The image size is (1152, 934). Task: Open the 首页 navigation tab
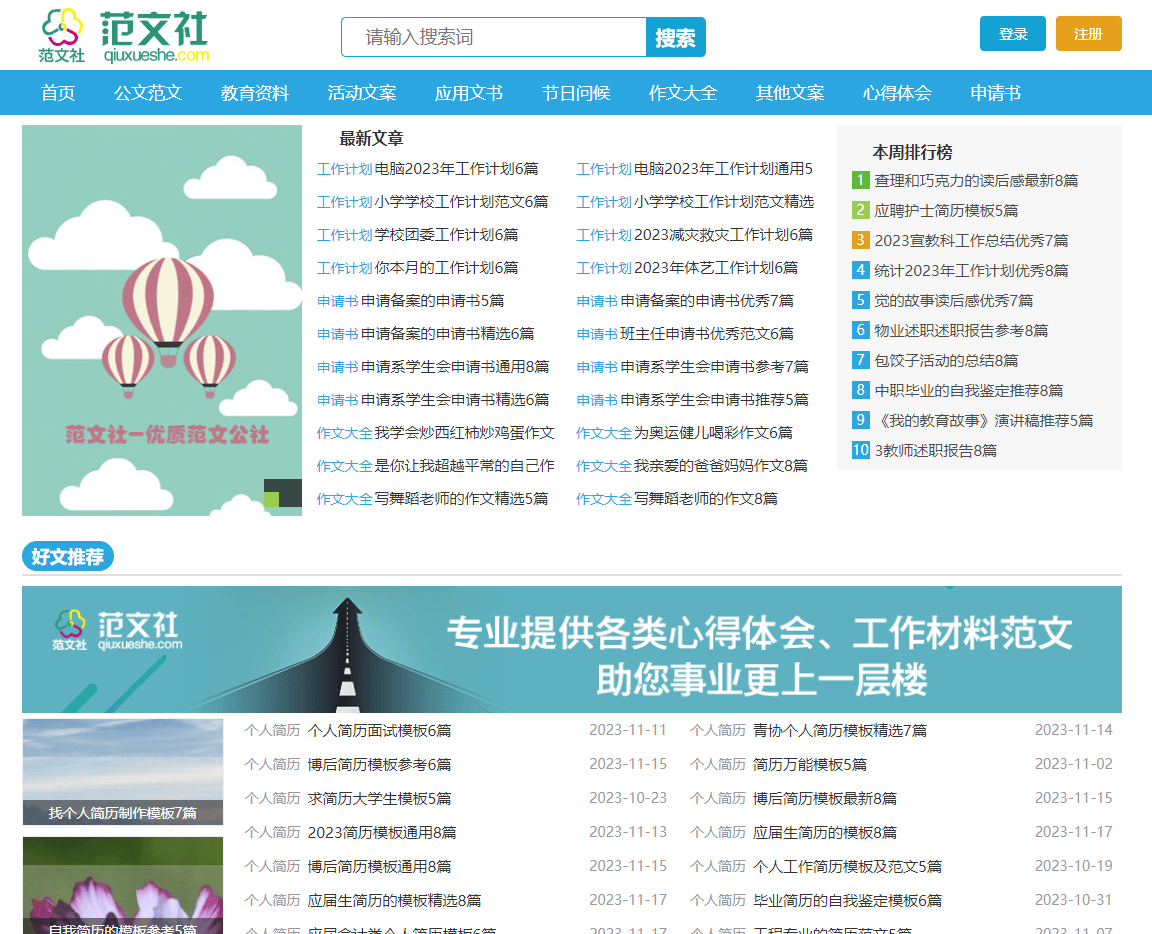58,93
